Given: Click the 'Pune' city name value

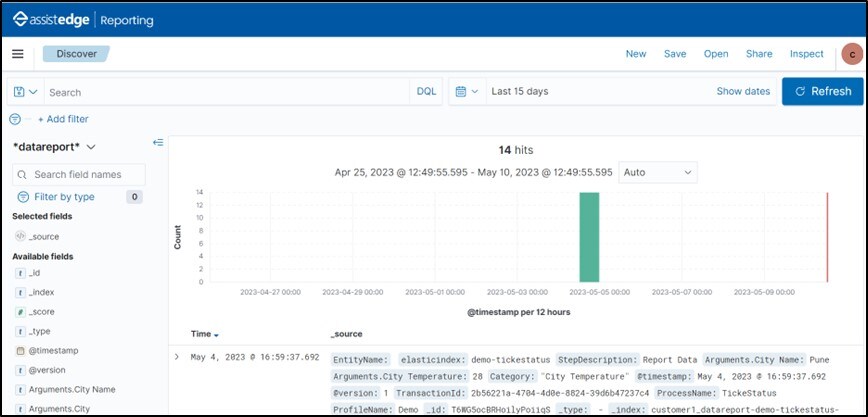Looking at the screenshot, I should (819, 359).
